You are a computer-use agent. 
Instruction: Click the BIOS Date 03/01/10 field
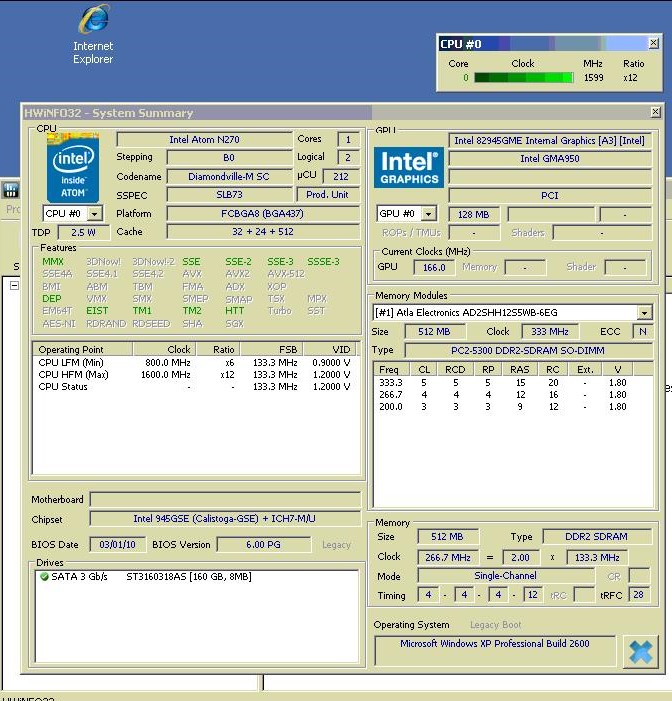(x=117, y=545)
